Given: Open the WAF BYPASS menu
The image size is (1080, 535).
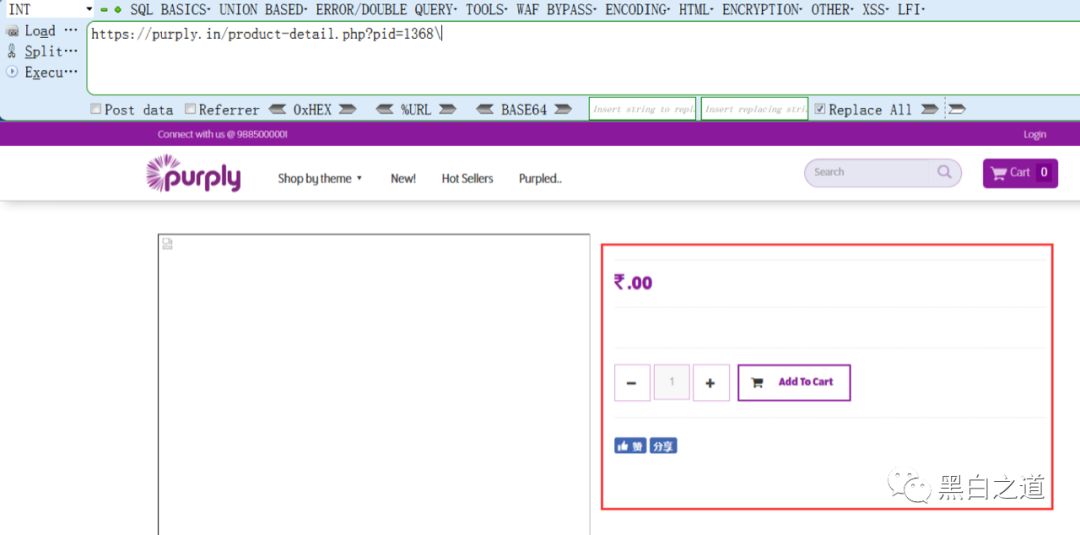Looking at the screenshot, I should point(557,10).
